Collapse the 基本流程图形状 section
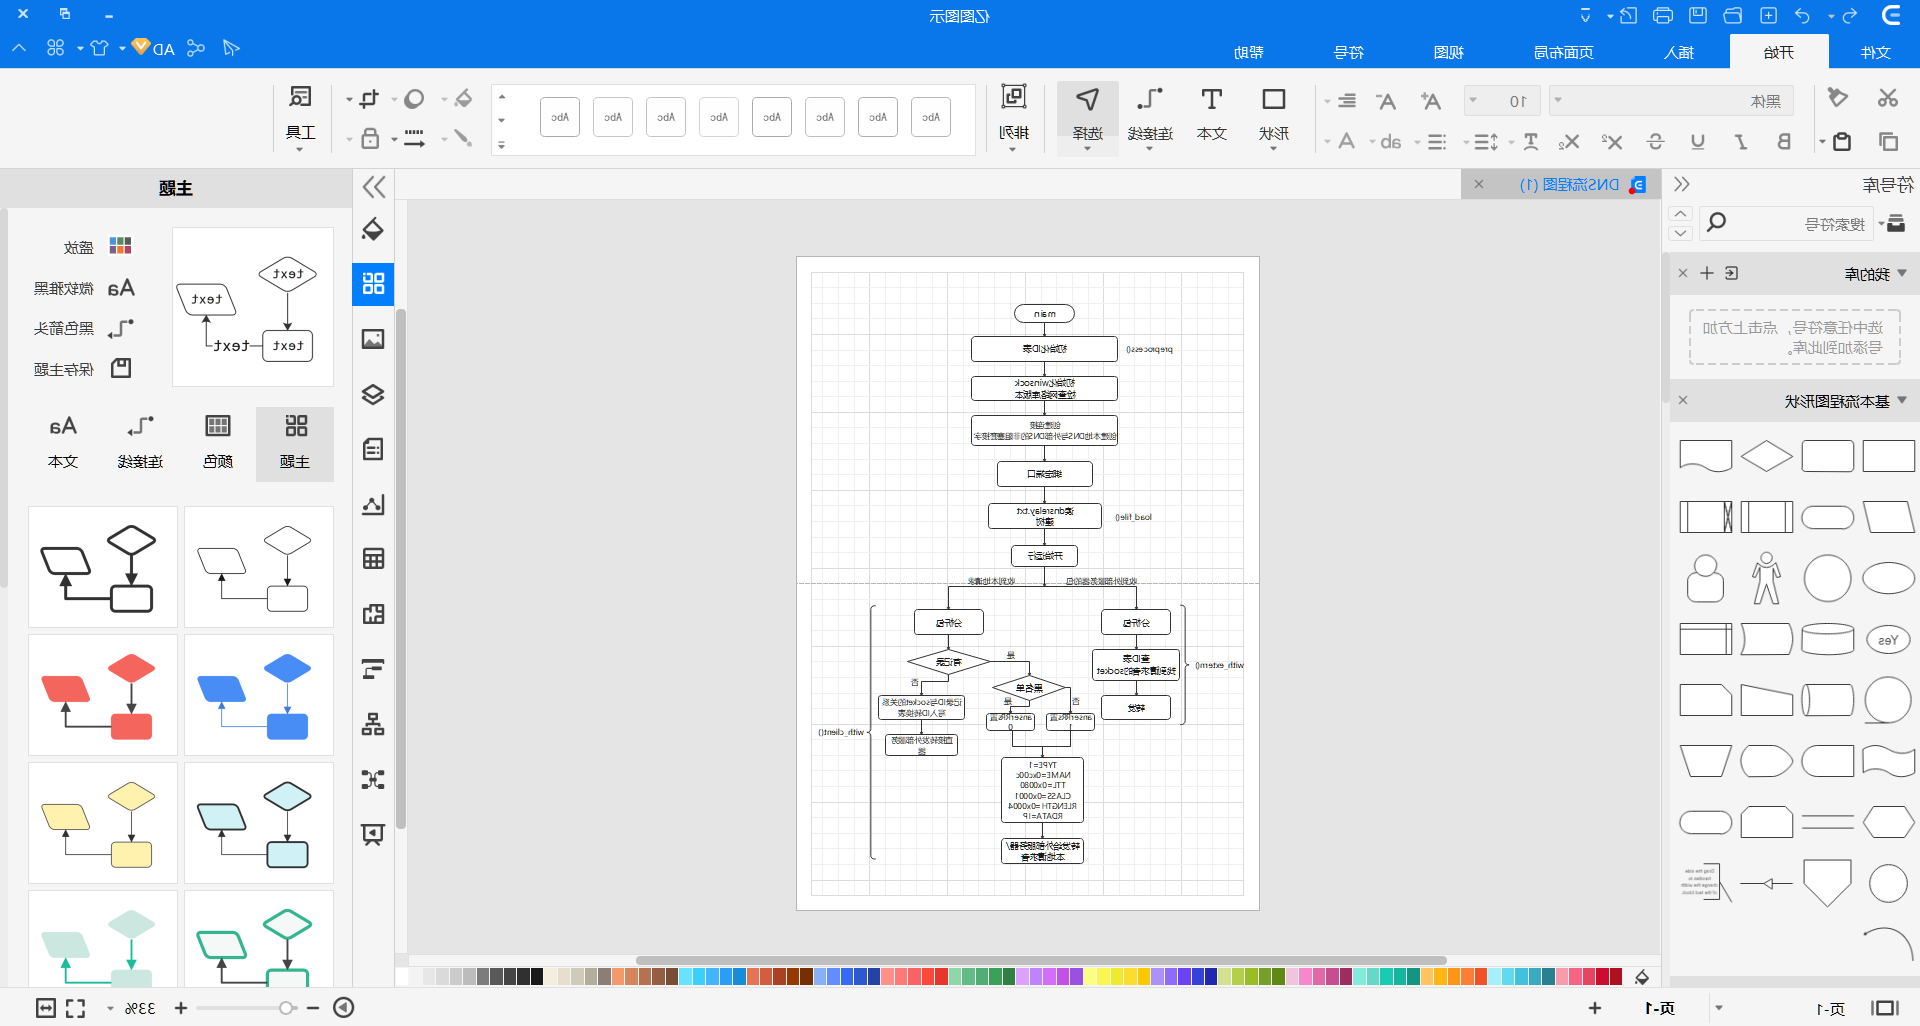Image resolution: width=1920 pixels, height=1026 pixels. click(x=1902, y=400)
